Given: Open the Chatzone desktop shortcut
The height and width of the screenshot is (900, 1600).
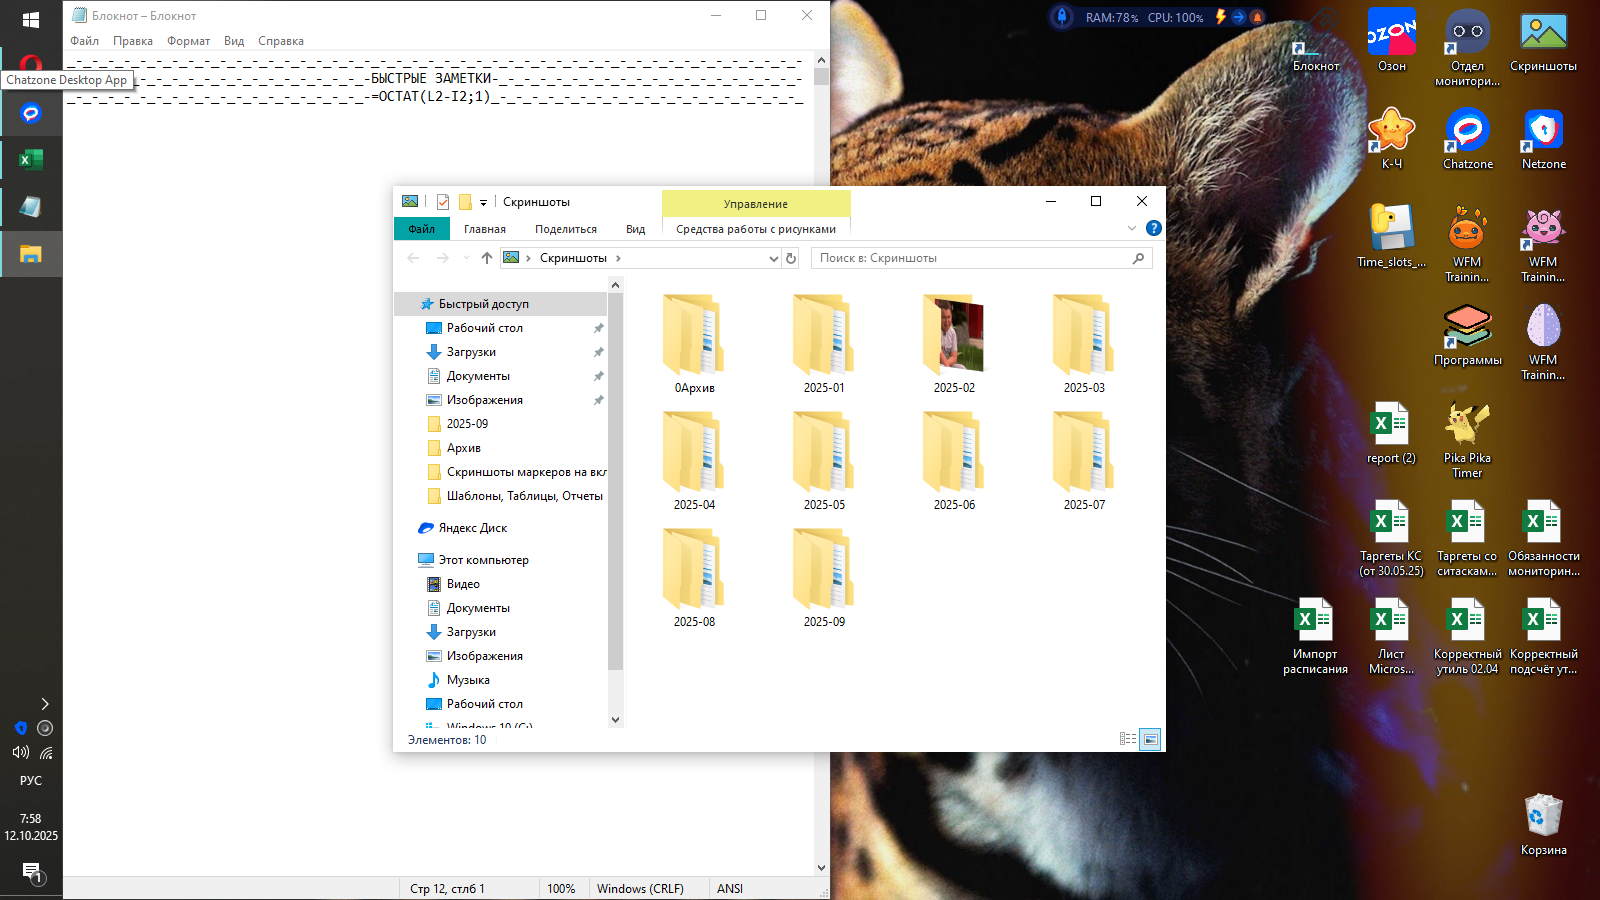Looking at the screenshot, I should (1468, 139).
